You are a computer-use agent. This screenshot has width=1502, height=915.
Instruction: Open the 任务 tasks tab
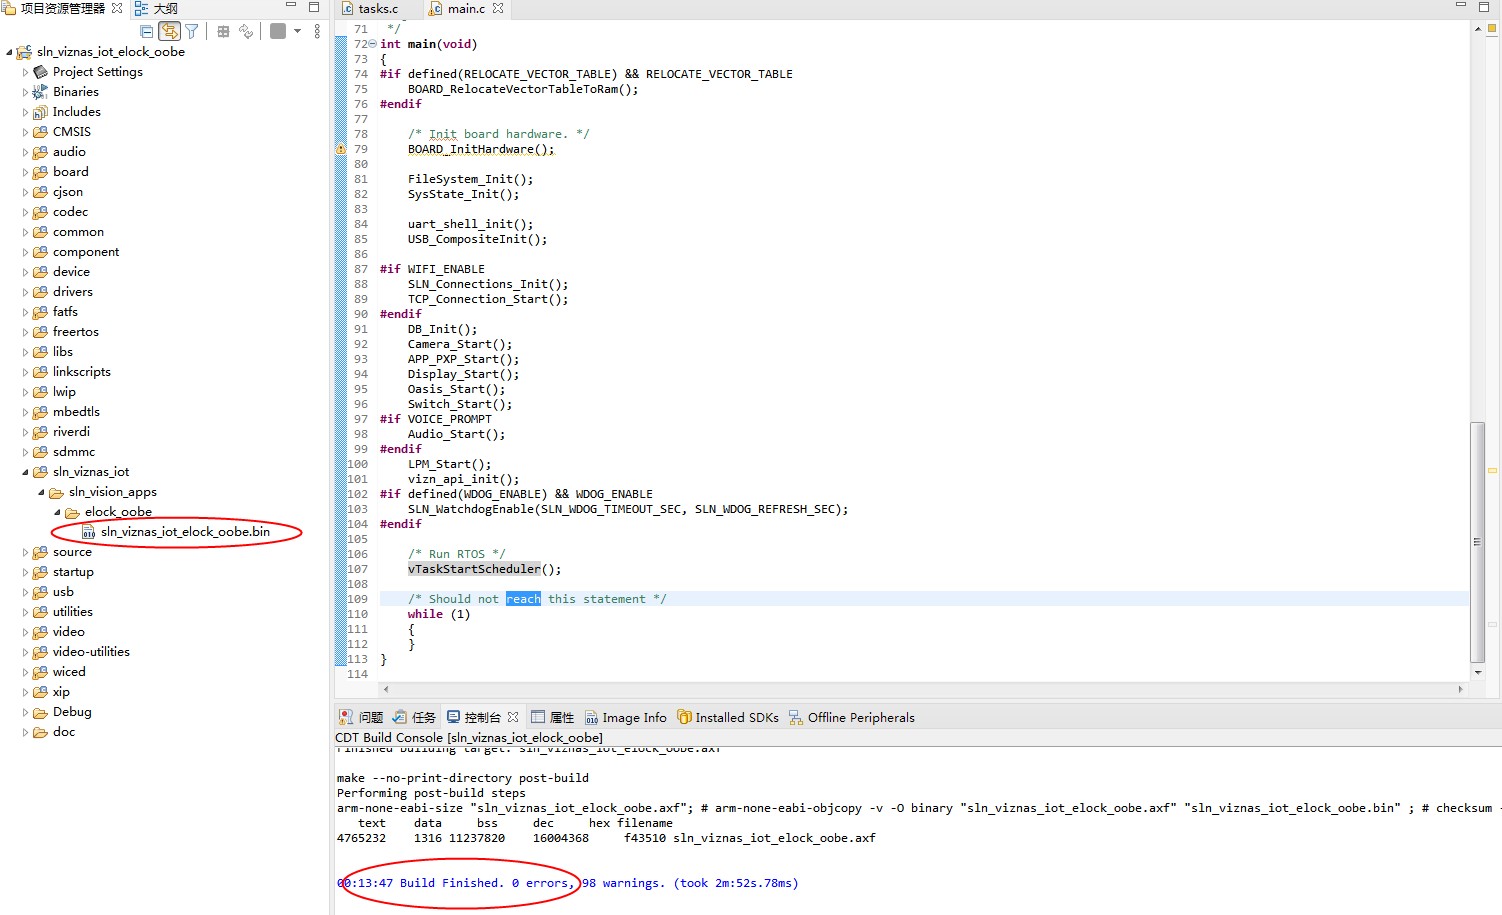click(414, 717)
